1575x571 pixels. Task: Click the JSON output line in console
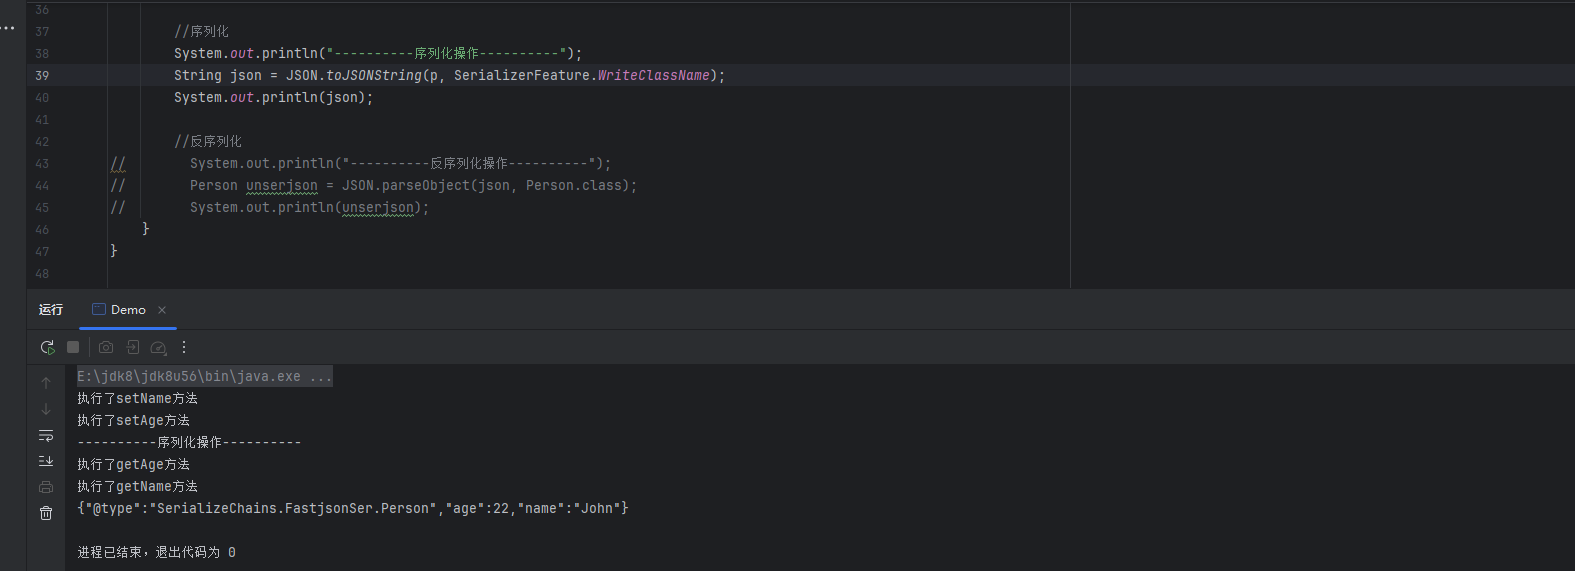[352, 509]
